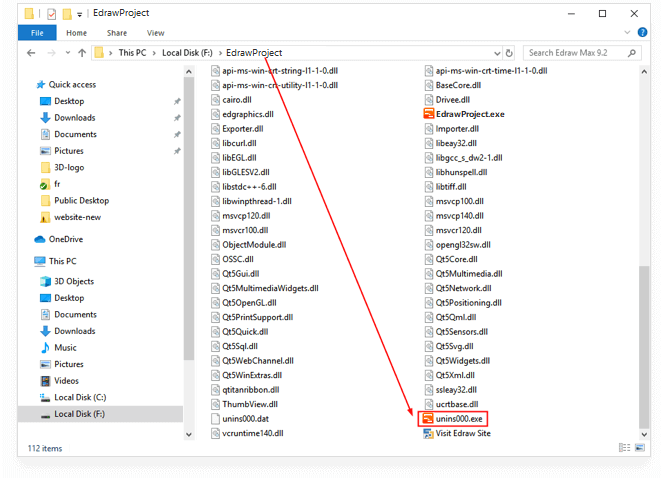
Task: Click the Search Edraw Max 9.2 box
Action: tap(582, 53)
